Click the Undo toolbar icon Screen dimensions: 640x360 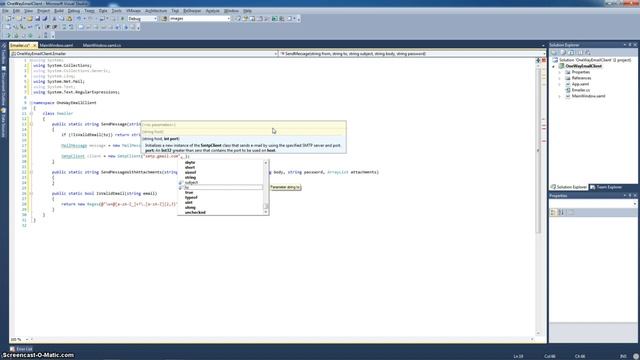(x=78, y=19)
